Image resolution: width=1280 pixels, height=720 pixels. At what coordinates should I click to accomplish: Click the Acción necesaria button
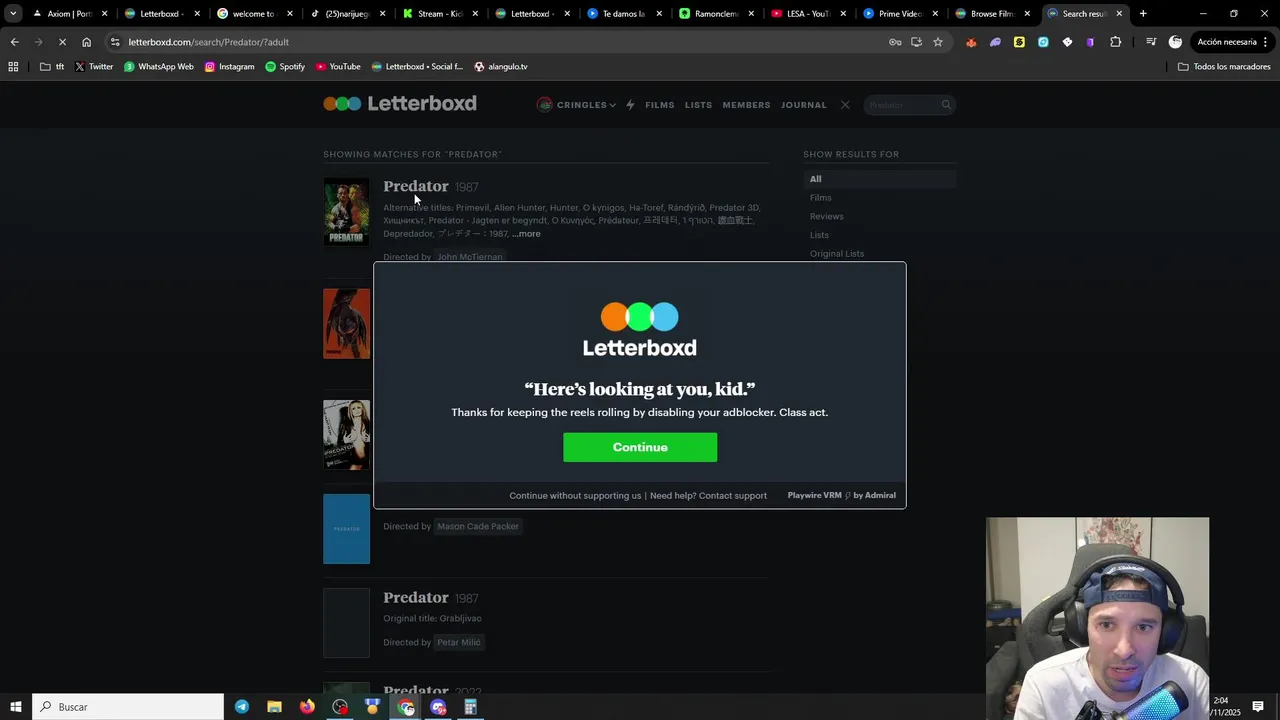pos(1227,42)
